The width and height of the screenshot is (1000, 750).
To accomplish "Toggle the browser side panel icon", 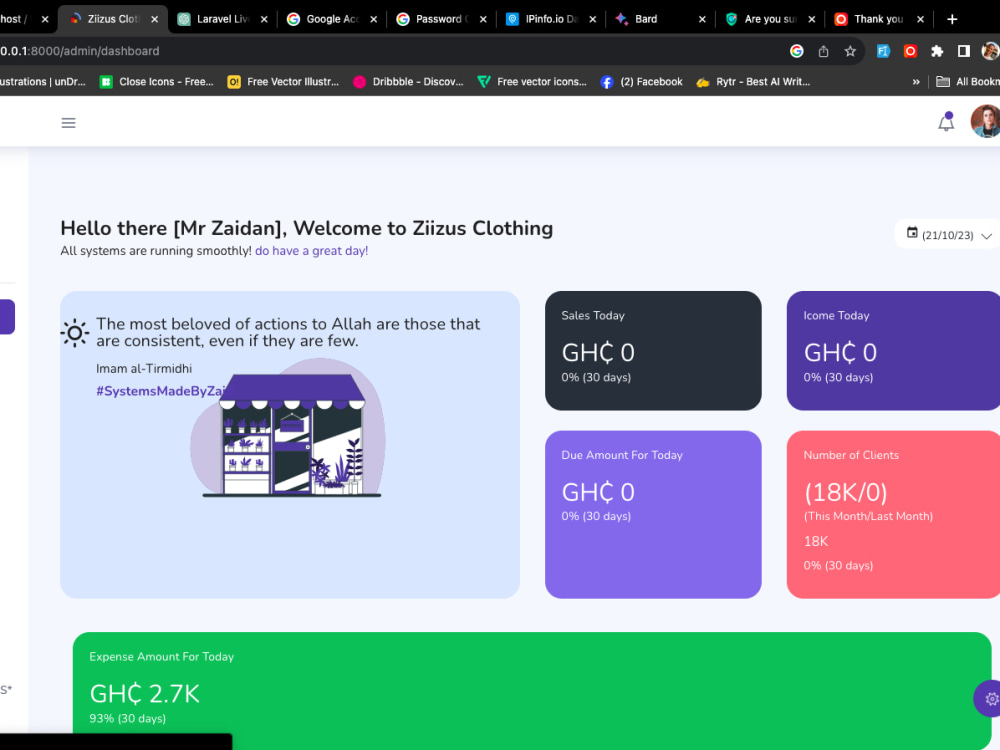I will (964, 51).
